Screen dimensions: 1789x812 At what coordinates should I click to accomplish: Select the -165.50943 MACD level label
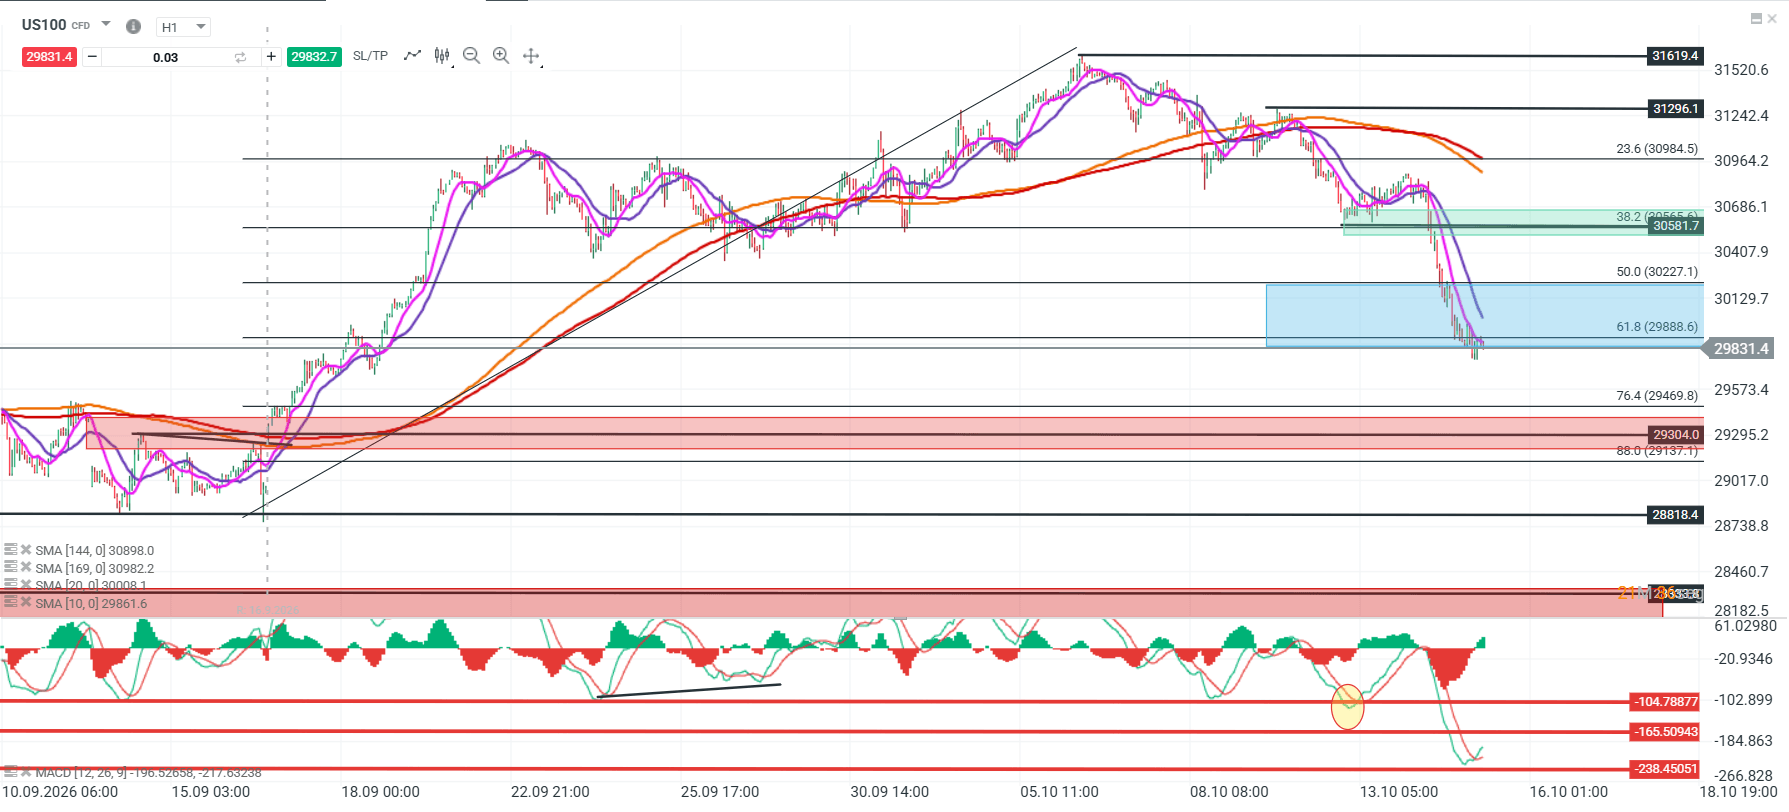(x=1666, y=732)
